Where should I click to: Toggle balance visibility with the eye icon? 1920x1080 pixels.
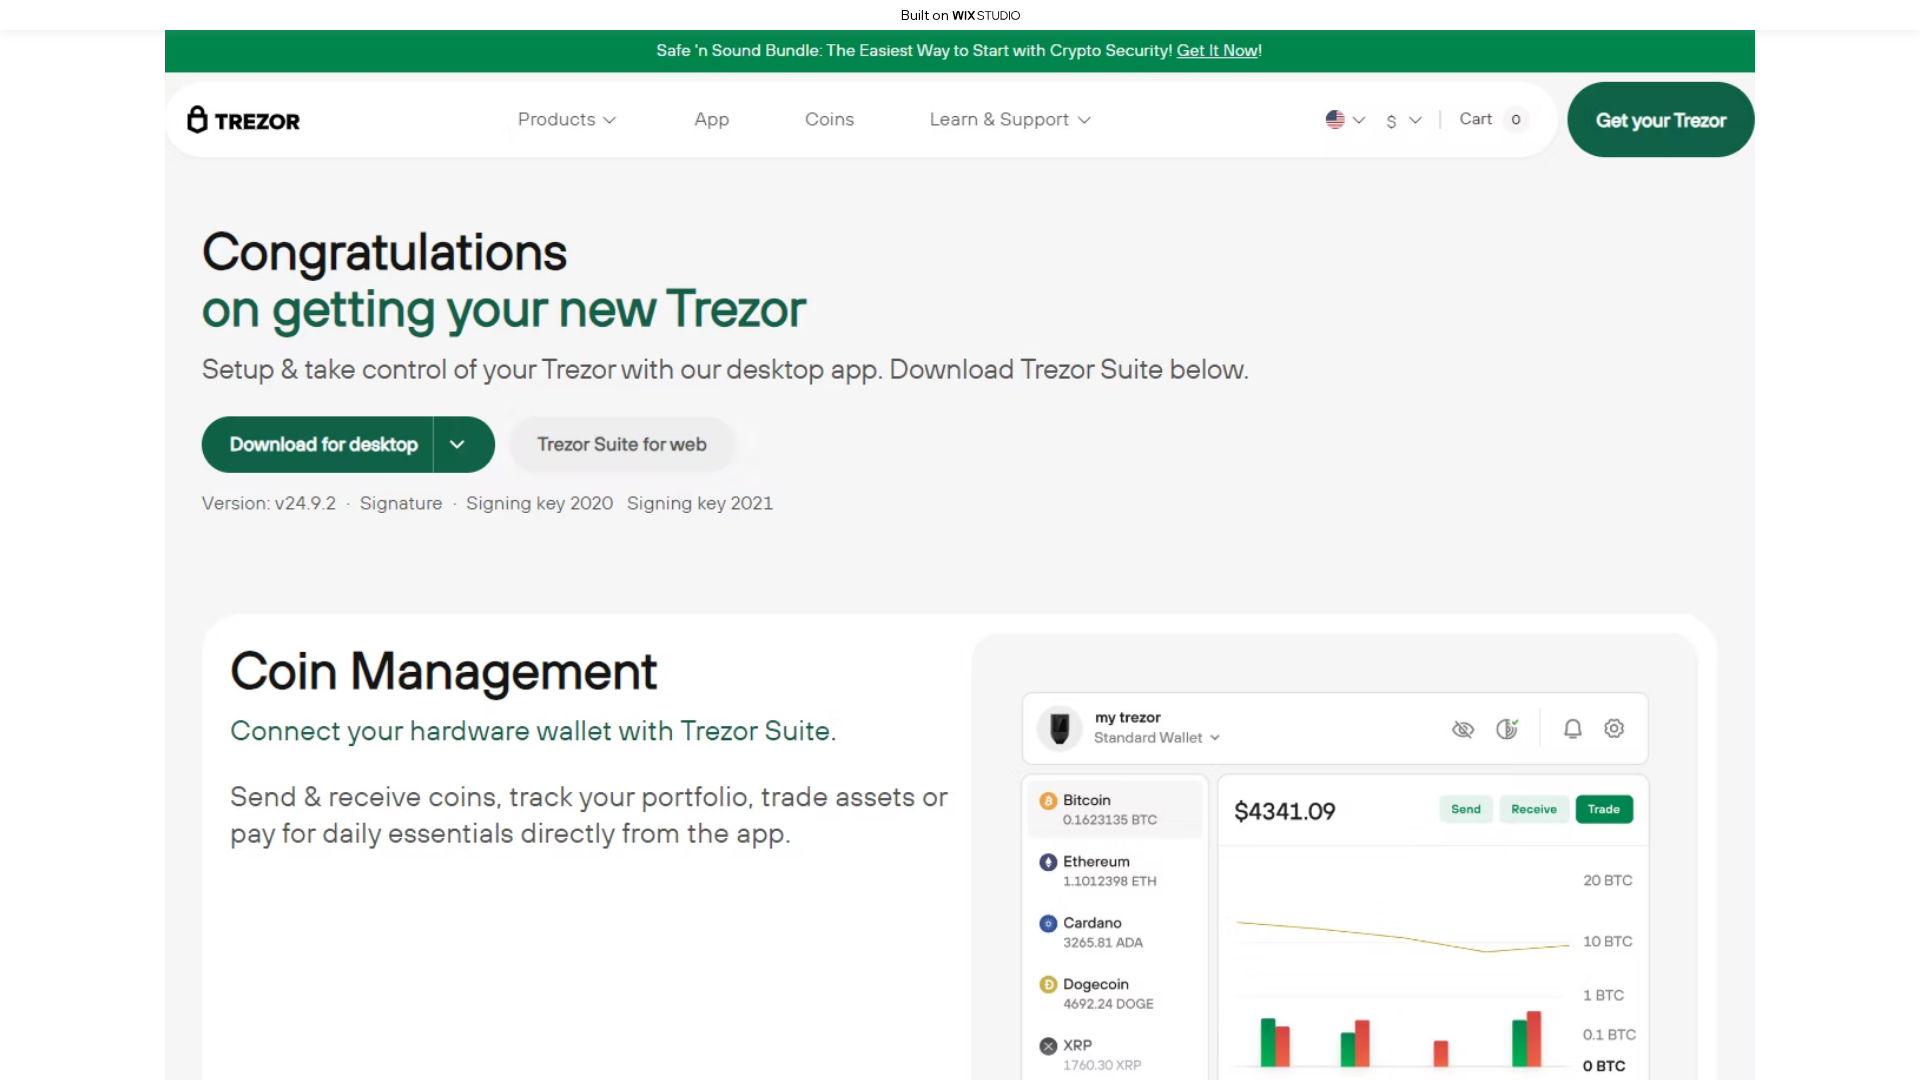[1463, 729]
